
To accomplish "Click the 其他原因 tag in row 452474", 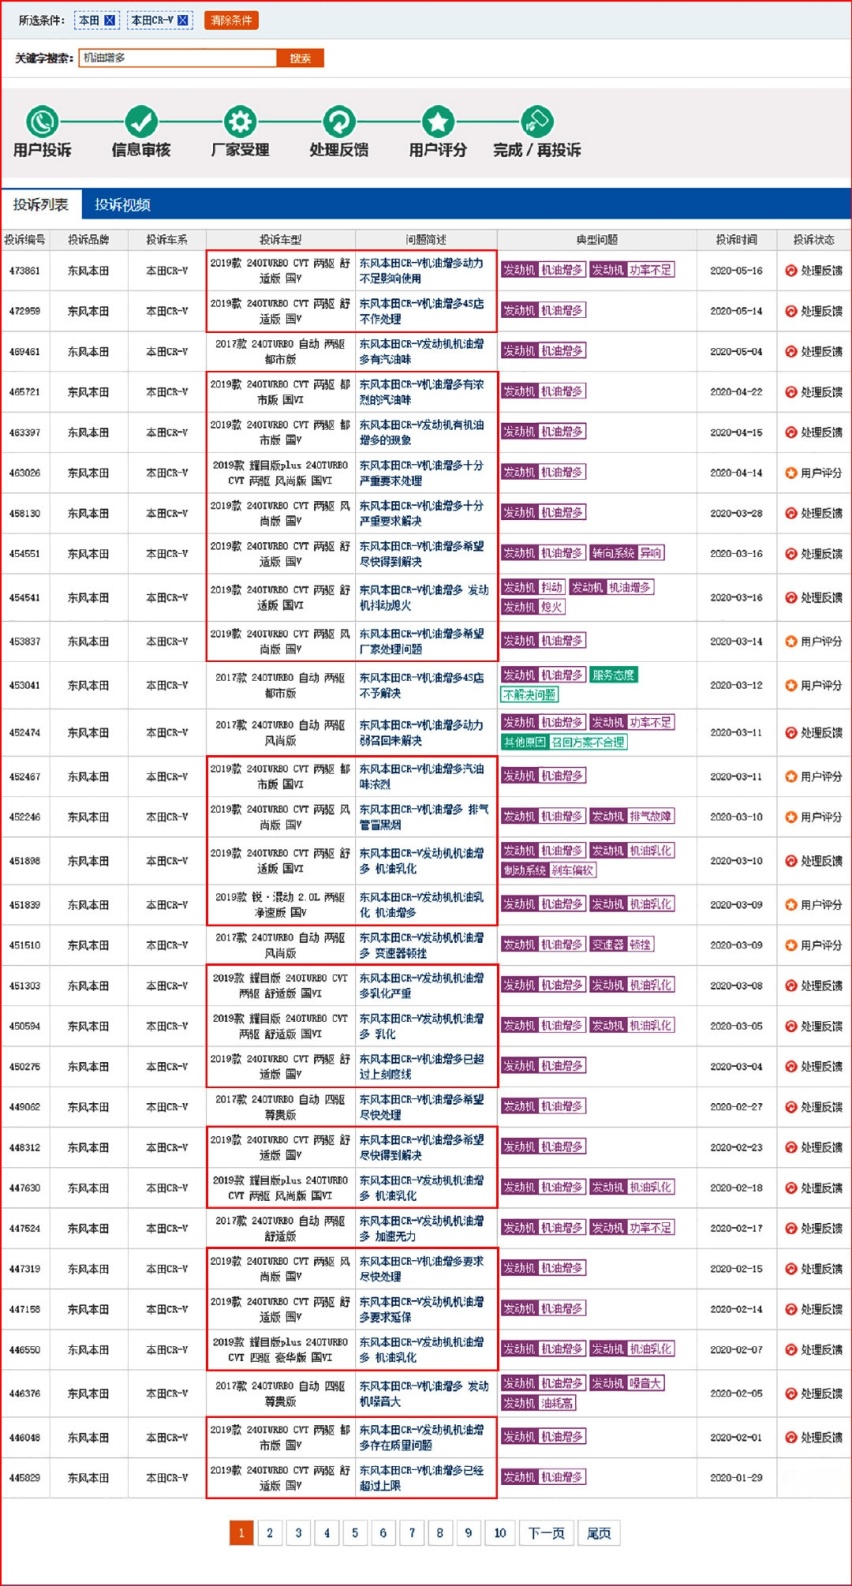I will pyautogui.click(x=524, y=742).
